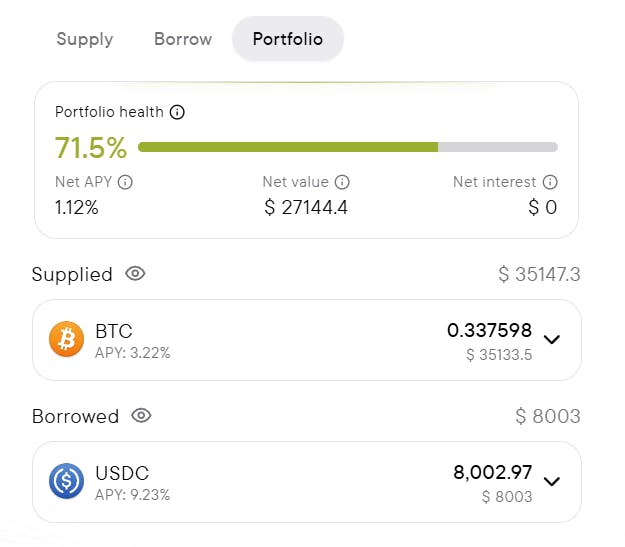Click the Net value info icon
The height and width of the screenshot is (547, 625).
(x=342, y=182)
